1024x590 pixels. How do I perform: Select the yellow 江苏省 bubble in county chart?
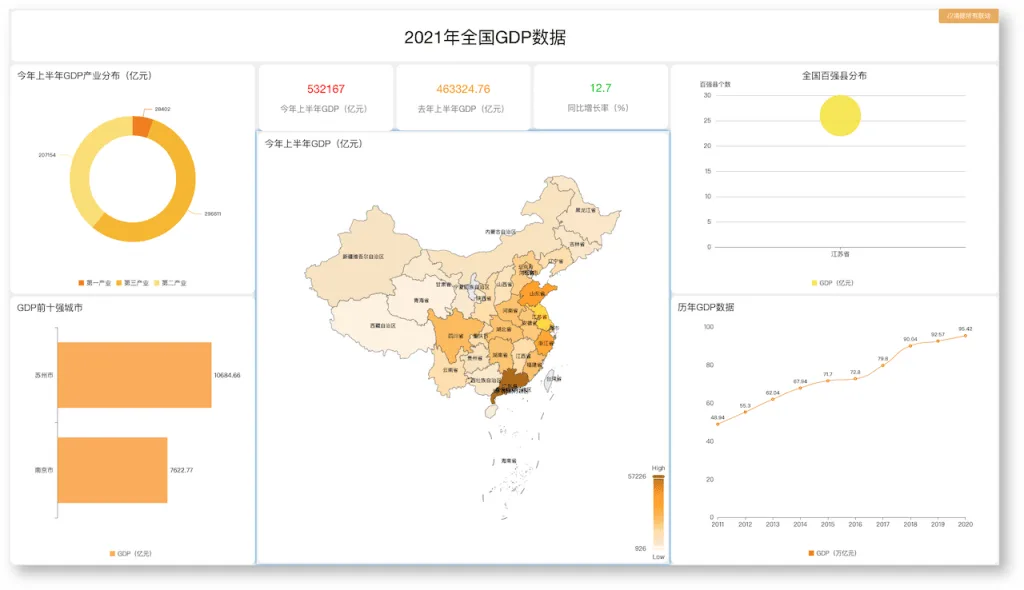[x=840, y=116]
